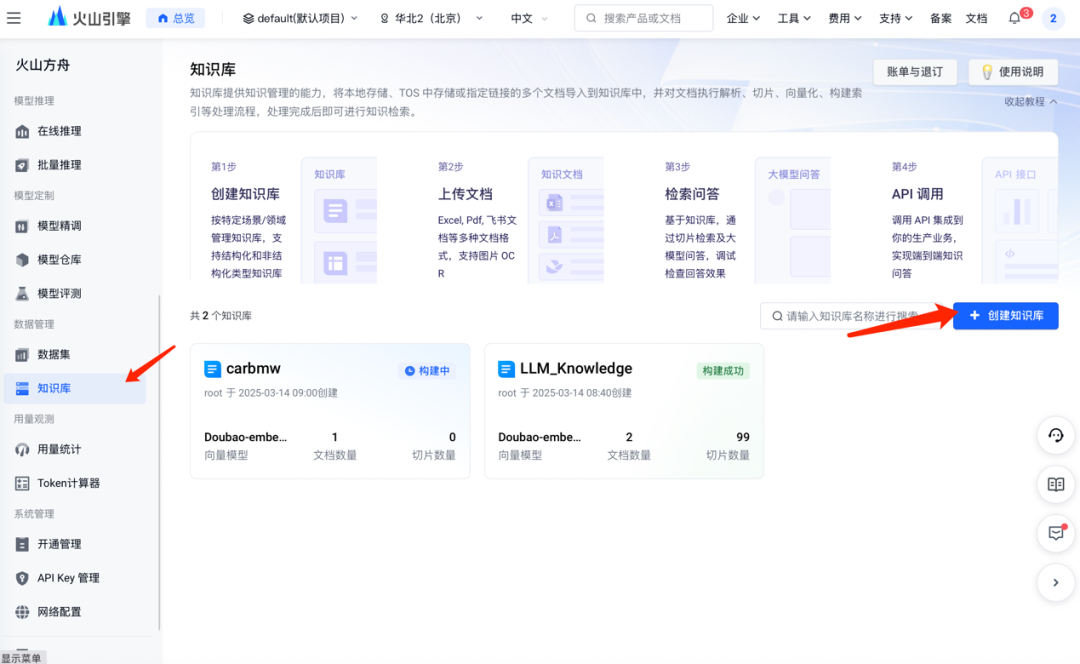Open the 费用 menu
The height and width of the screenshot is (664, 1080).
pos(845,18)
